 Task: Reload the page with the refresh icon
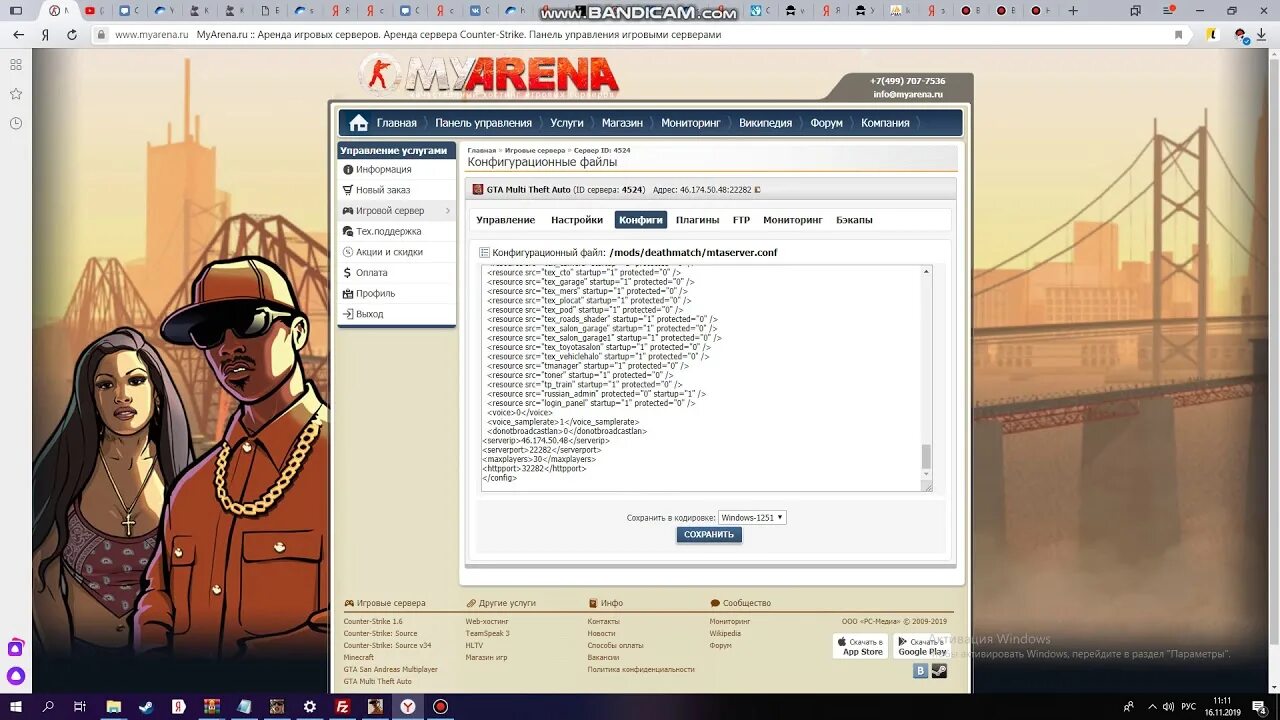point(72,34)
